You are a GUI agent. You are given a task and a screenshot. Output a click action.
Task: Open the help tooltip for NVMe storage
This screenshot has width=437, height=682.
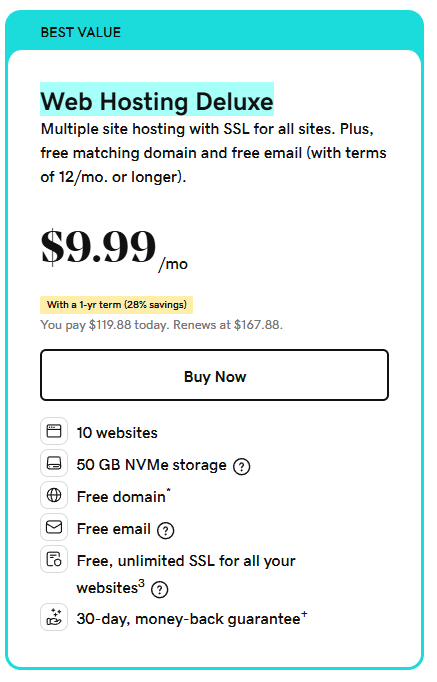tap(241, 466)
